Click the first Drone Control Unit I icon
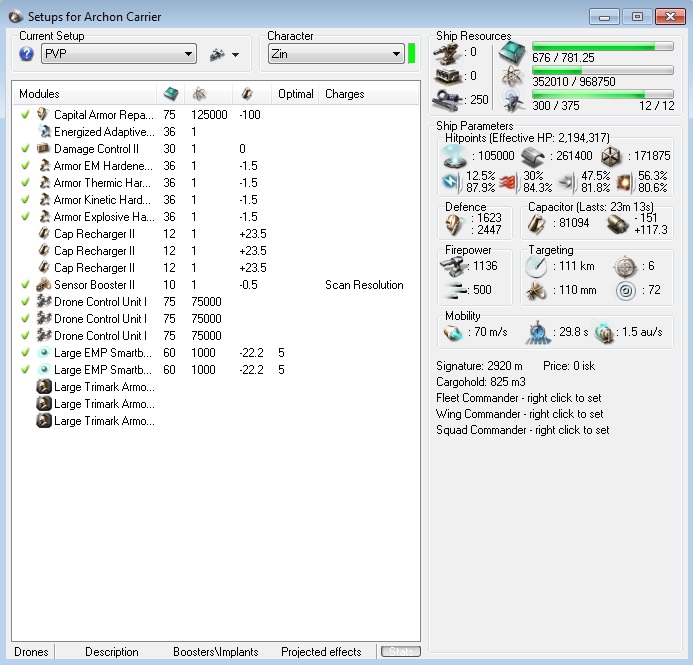Viewport: 693px width, 665px height. (x=43, y=301)
